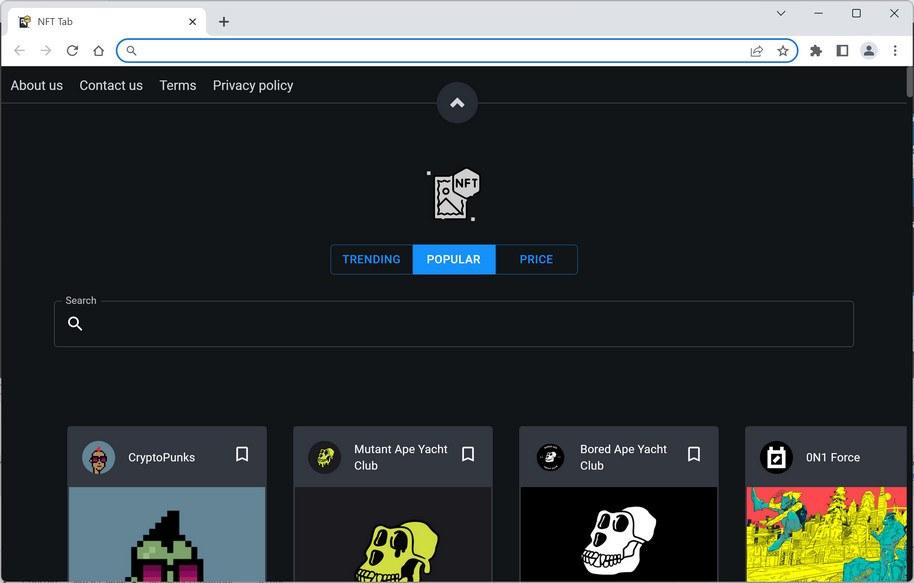Select the POPULAR tab
The height and width of the screenshot is (583, 914).
click(454, 259)
